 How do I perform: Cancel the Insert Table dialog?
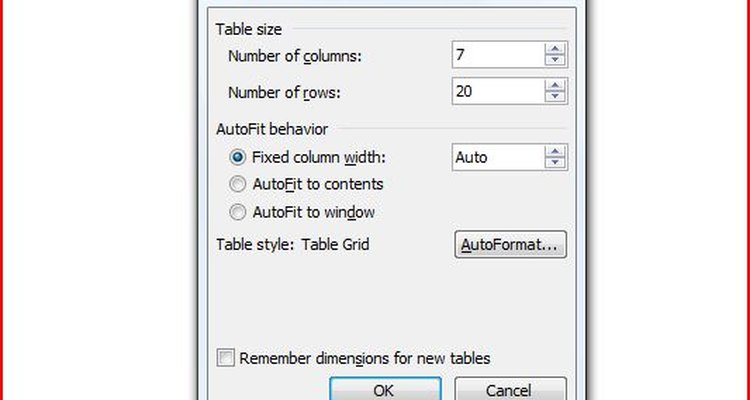(510, 389)
